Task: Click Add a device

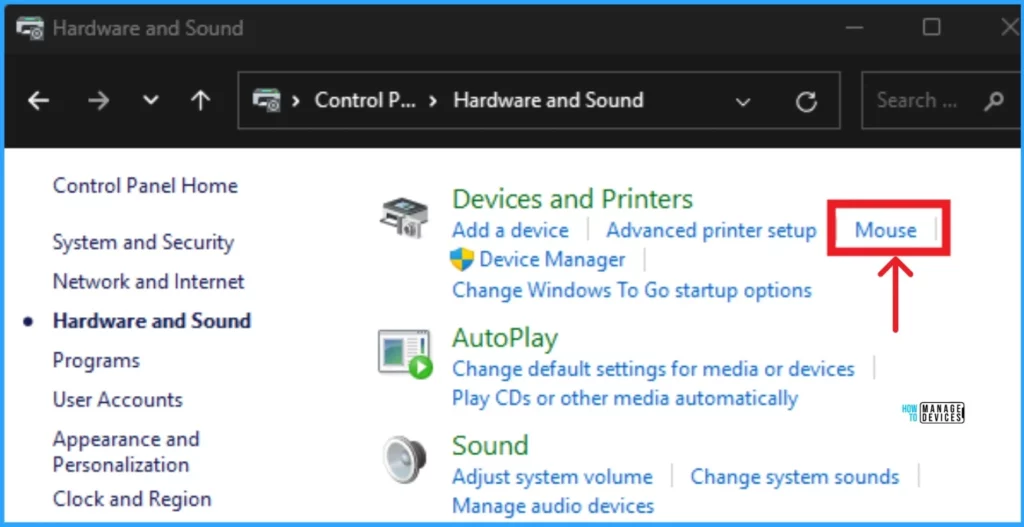Action: click(x=510, y=231)
